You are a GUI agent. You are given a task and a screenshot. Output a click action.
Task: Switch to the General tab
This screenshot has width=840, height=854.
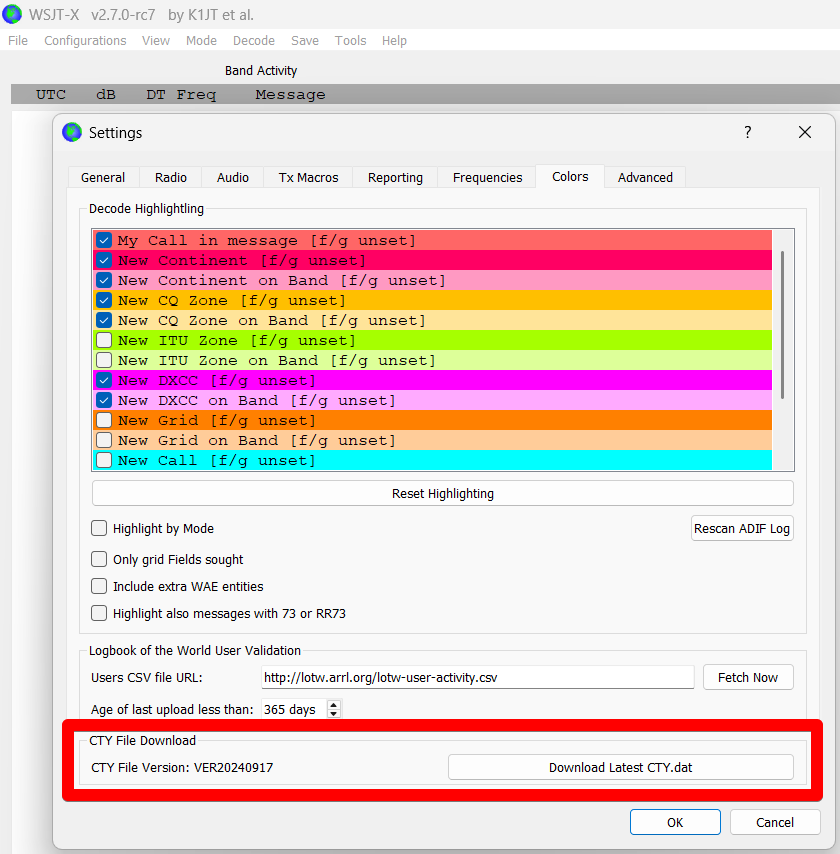(x=103, y=178)
